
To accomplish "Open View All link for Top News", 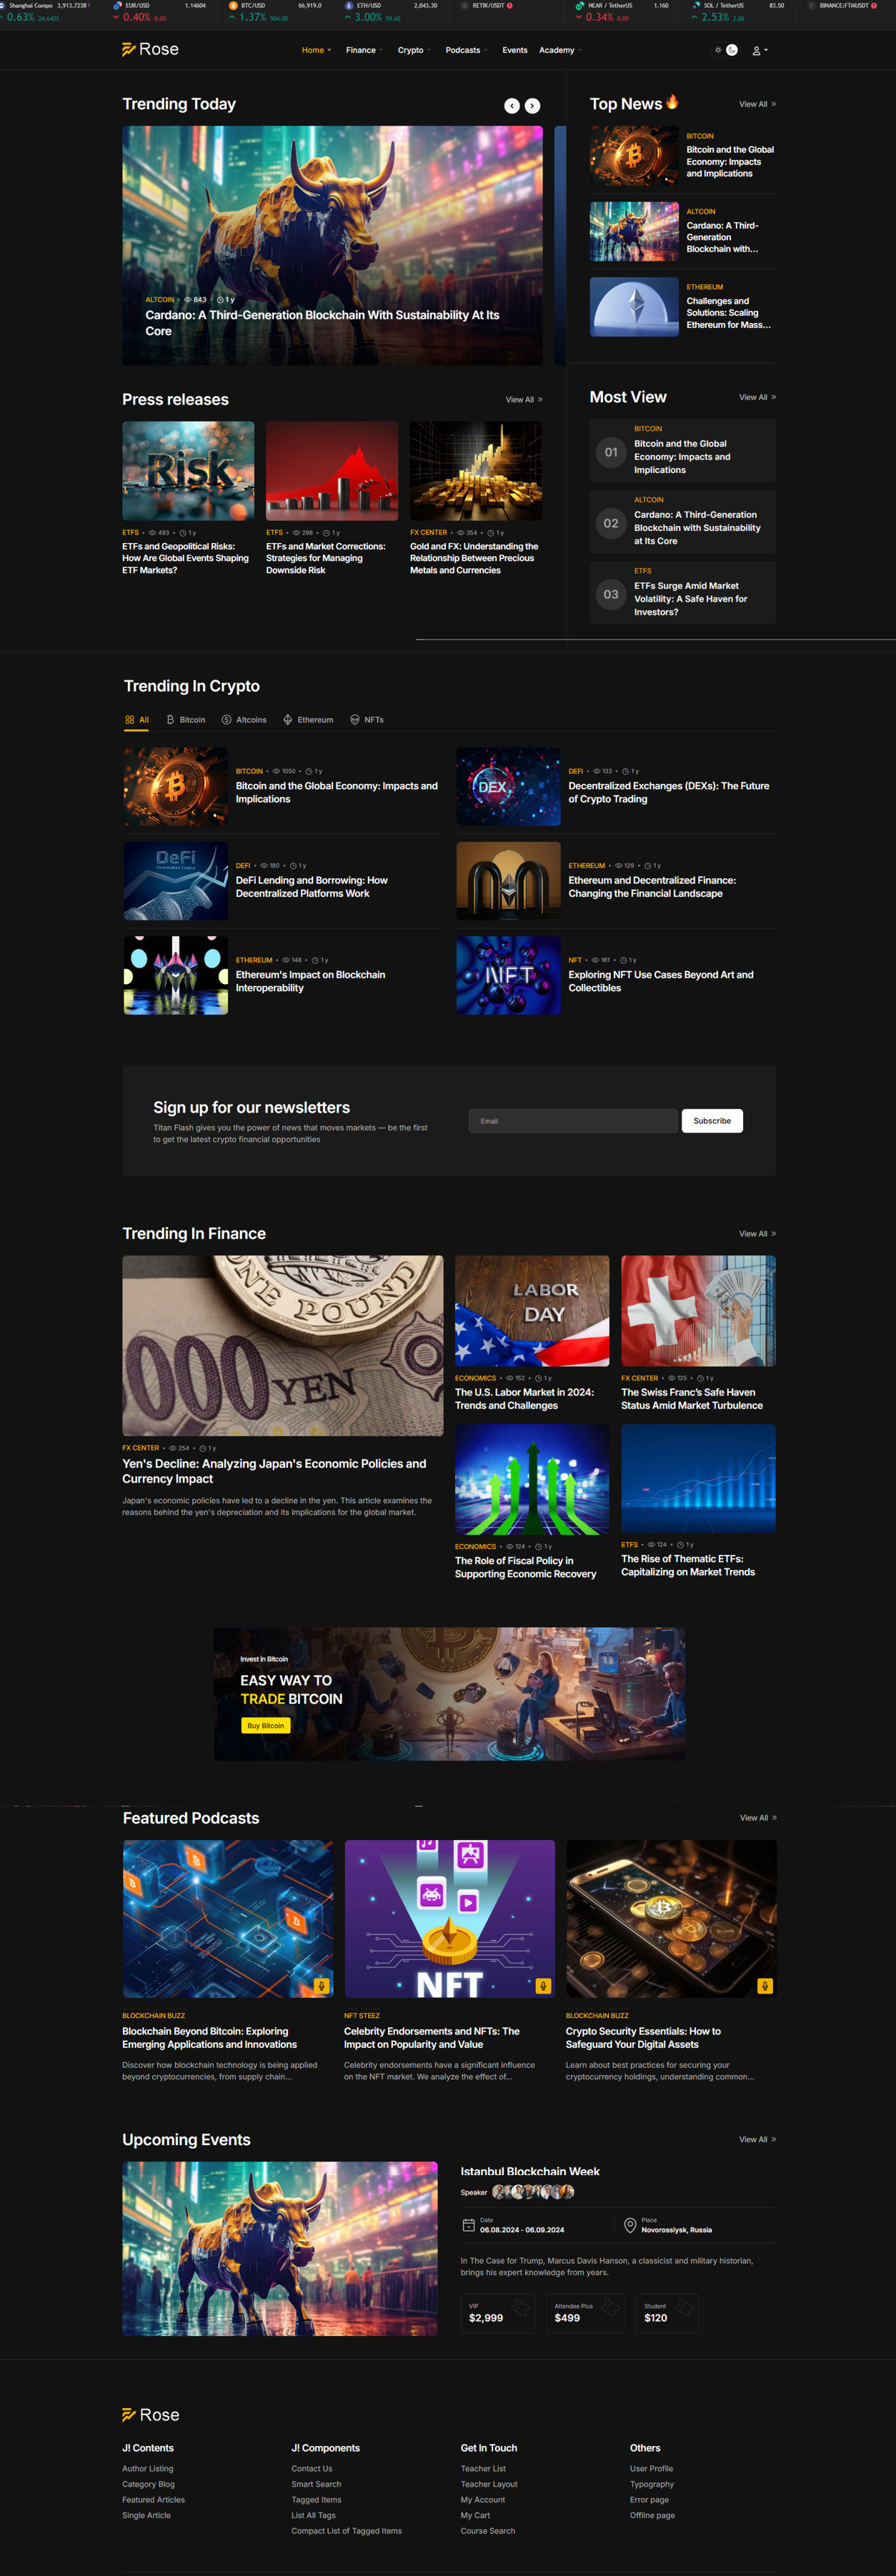I will [757, 104].
